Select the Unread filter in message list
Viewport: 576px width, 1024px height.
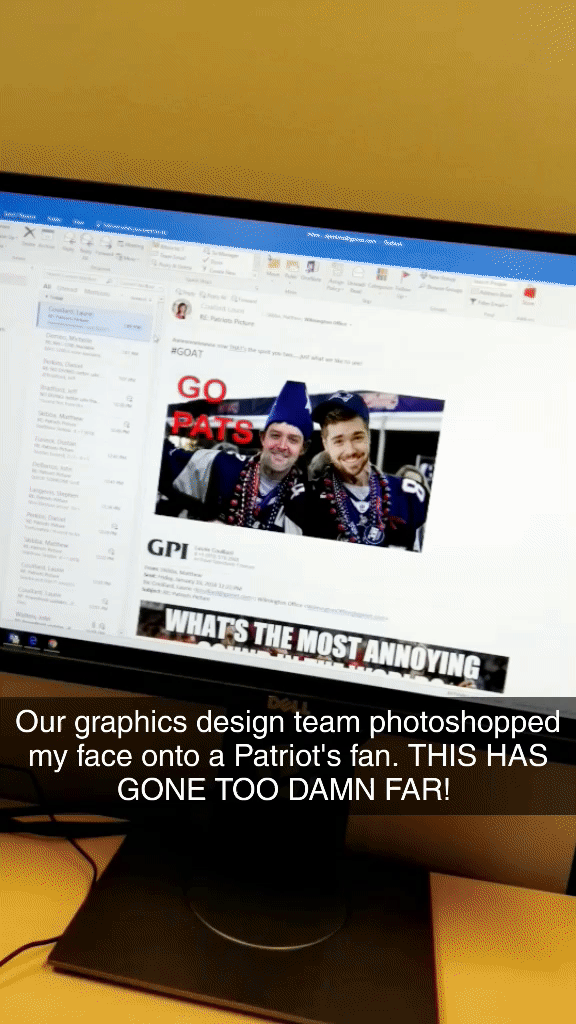[x=67, y=289]
